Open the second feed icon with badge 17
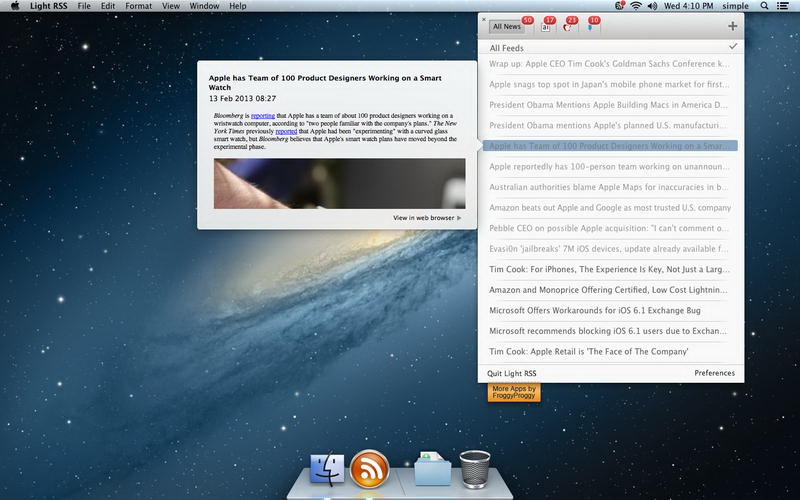The image size is (800, 500). pos(546,26)
